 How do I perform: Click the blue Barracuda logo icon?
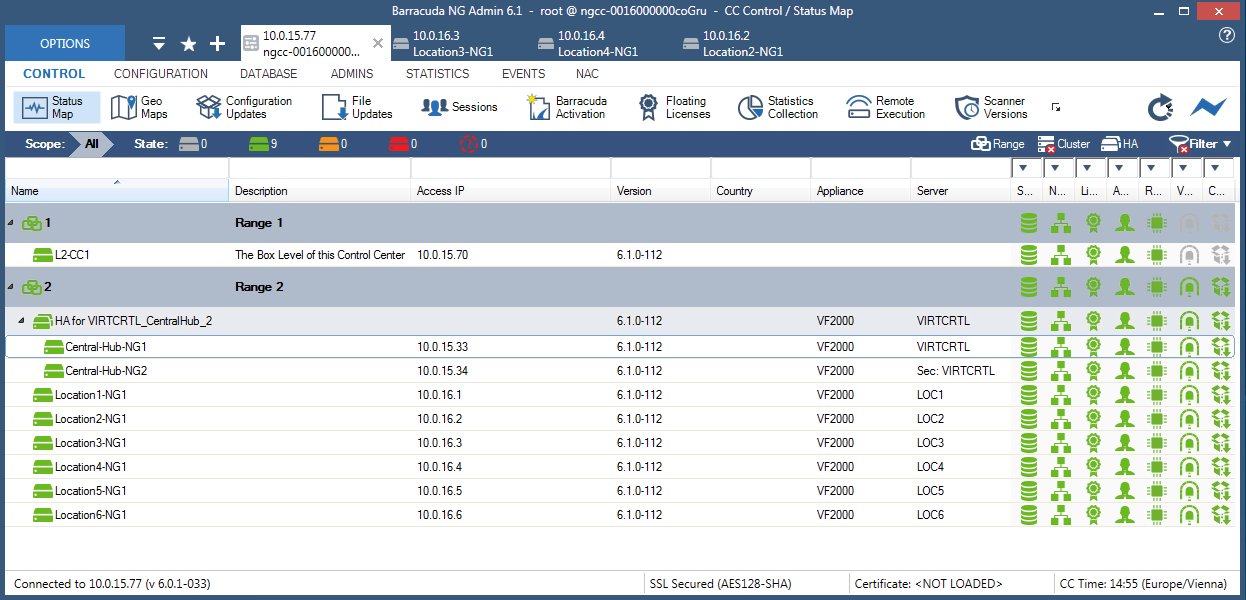[1208, 107]
